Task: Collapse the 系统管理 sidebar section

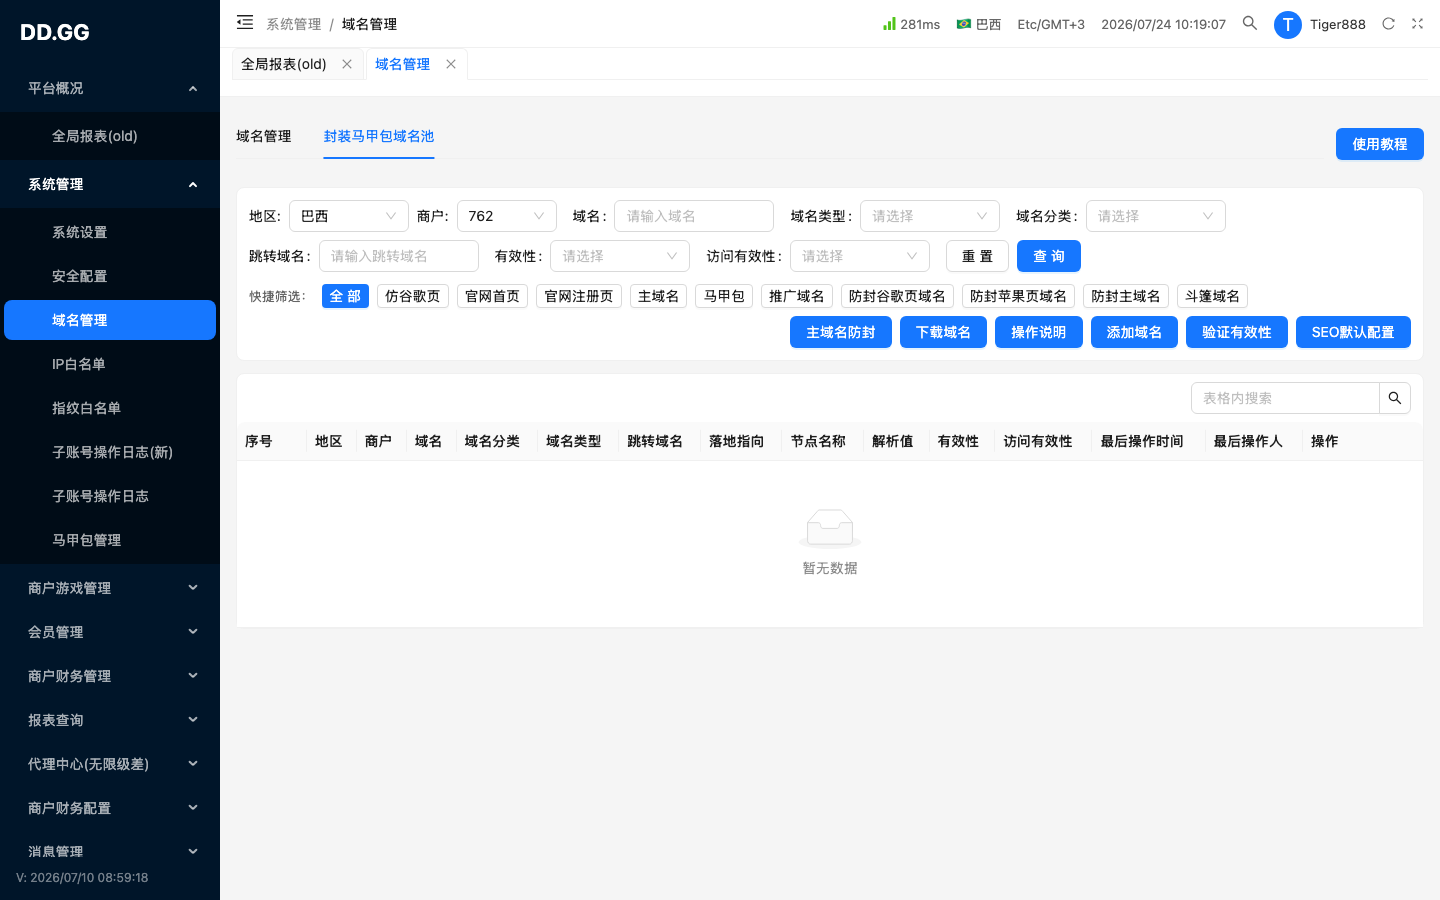Action: pyautogui.click(x=110, y=184)
